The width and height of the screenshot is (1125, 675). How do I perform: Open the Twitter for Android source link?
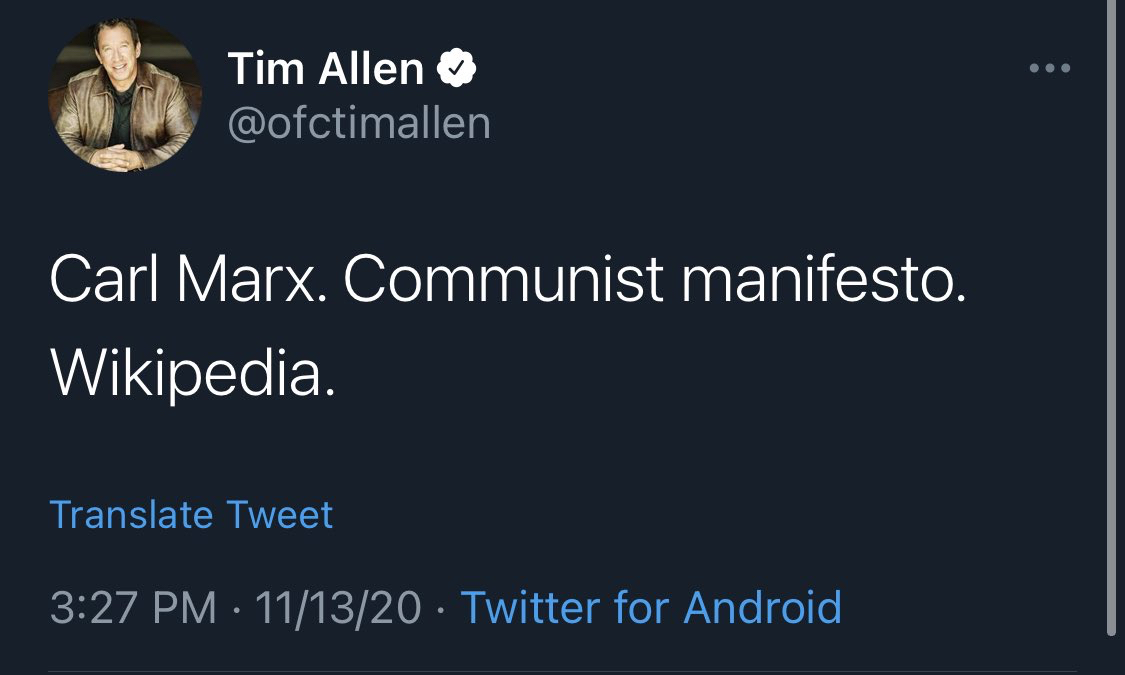pyautogui.click(x=650, y=607)
